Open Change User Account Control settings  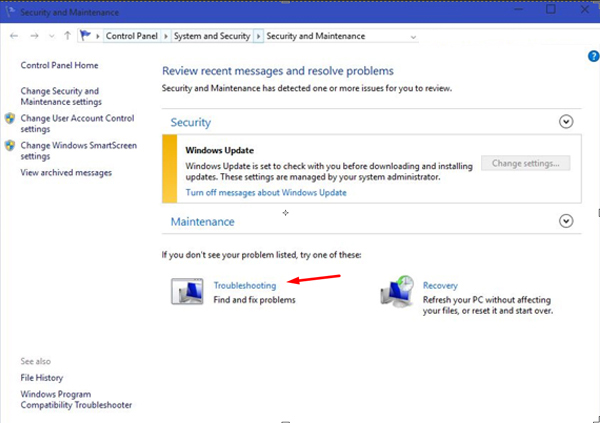pyautogui.click(x=77, y=123)
